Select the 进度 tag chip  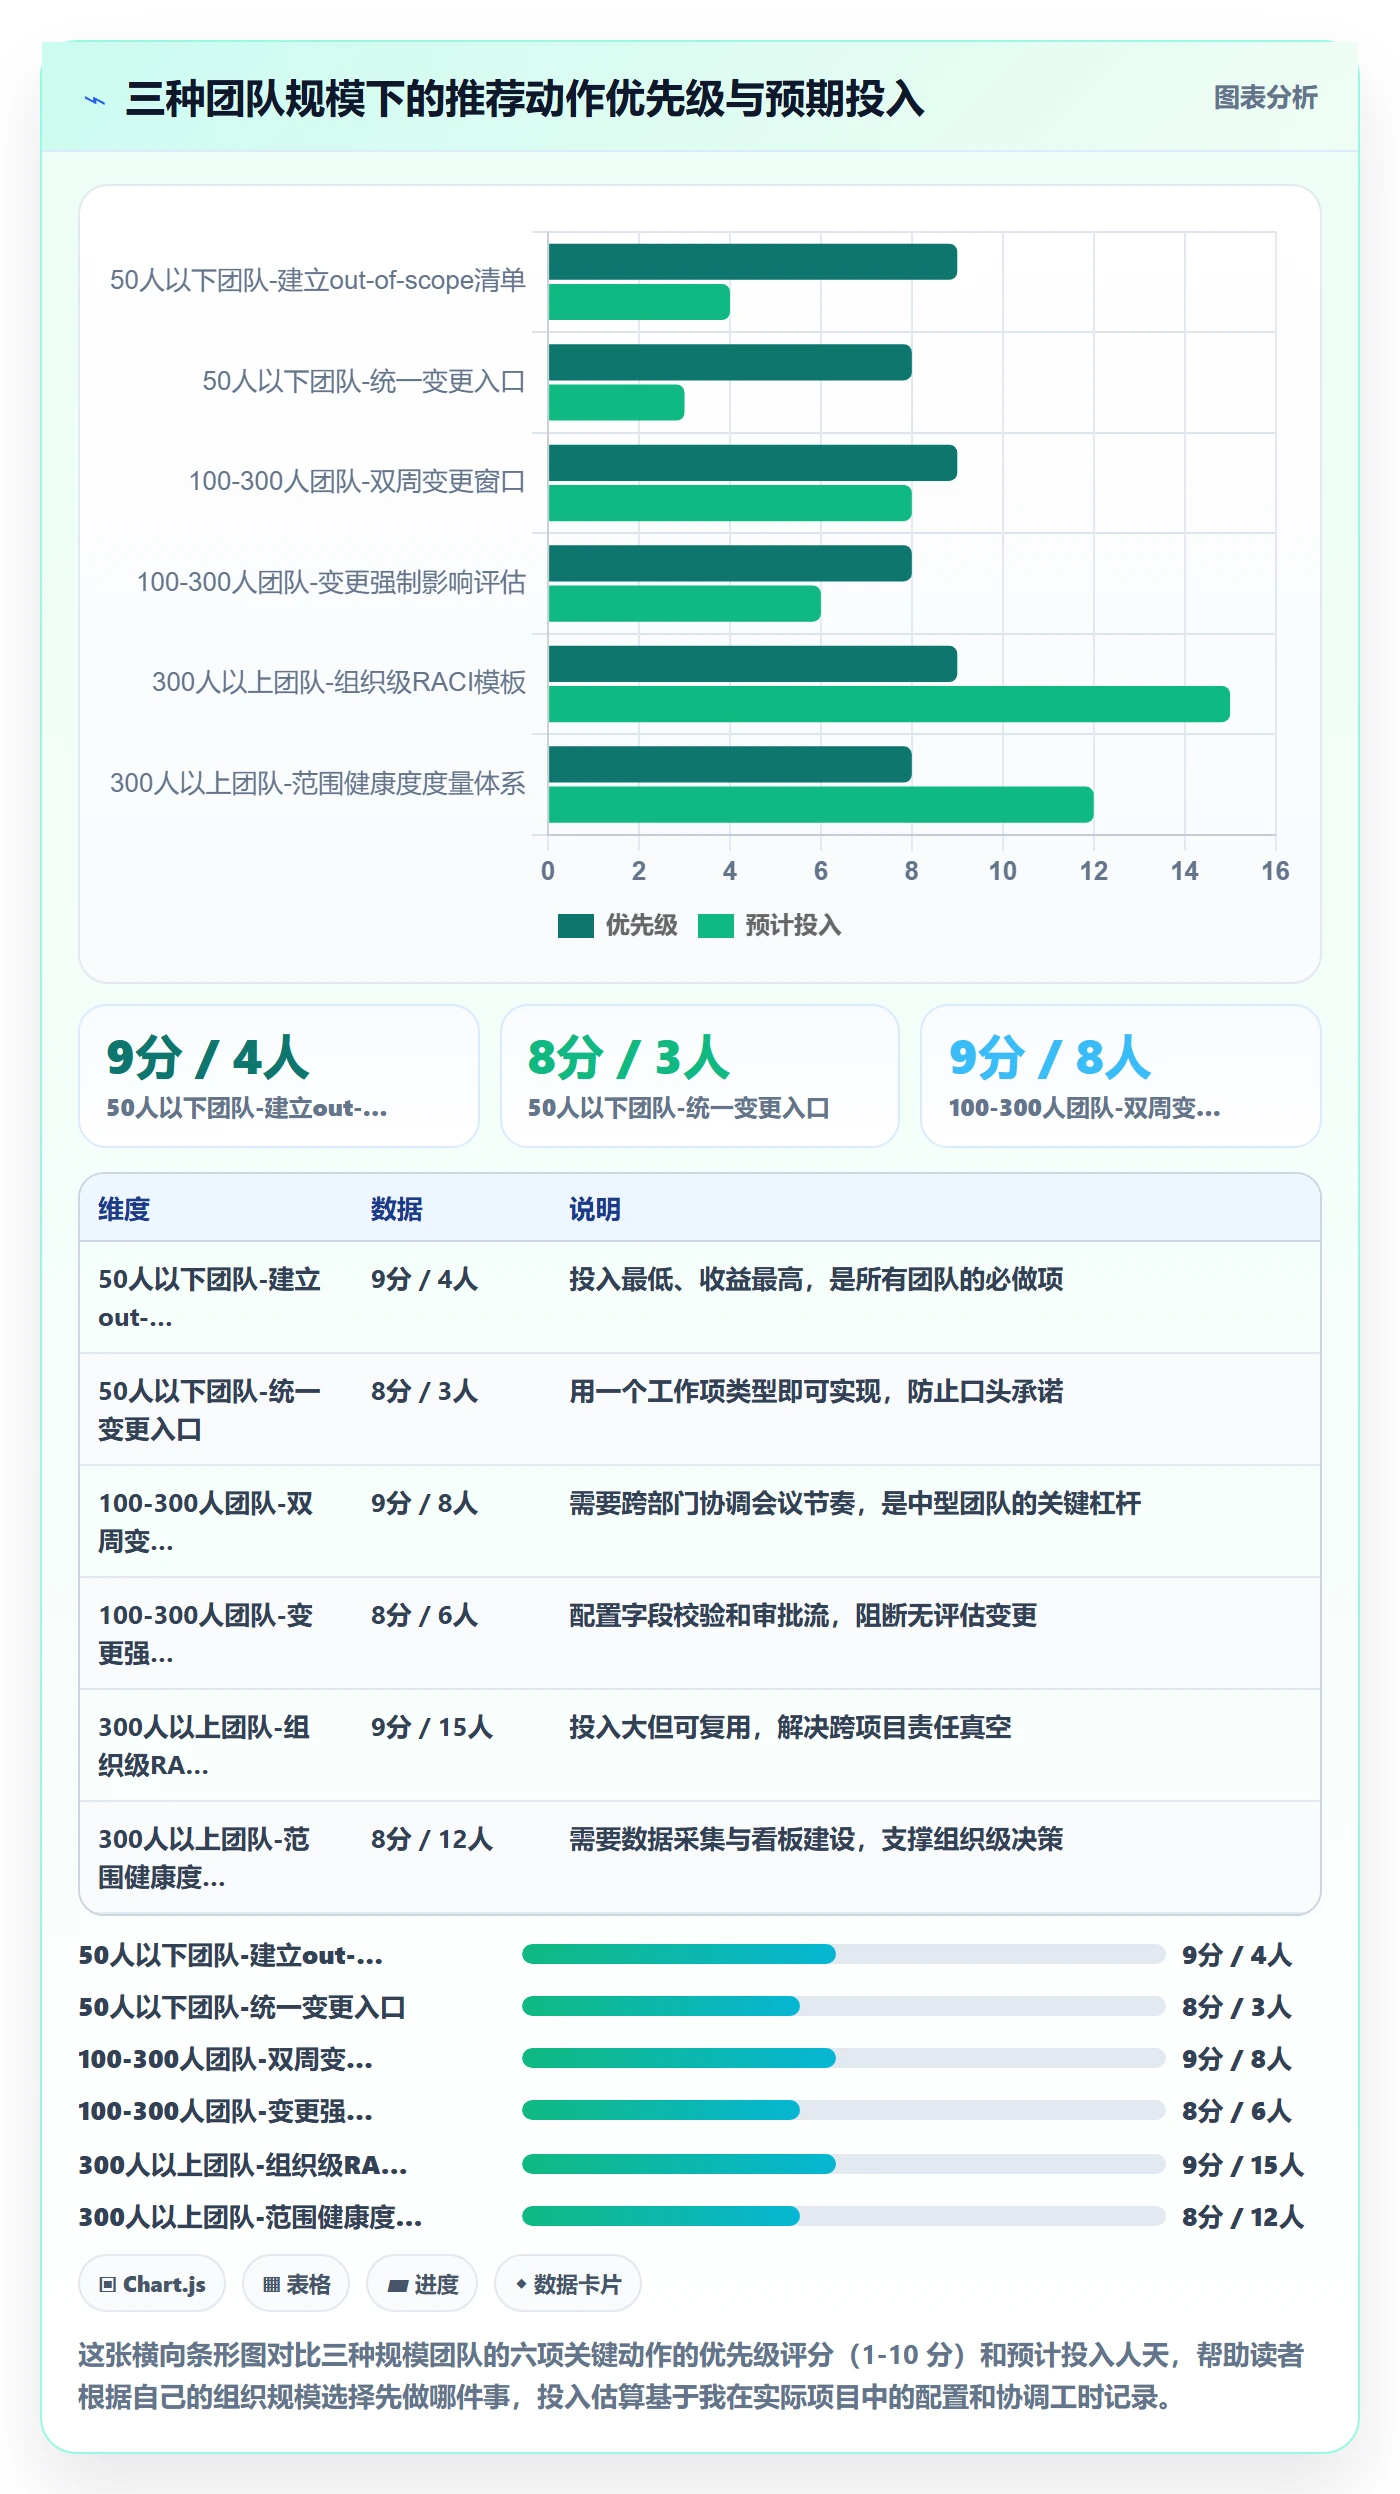[422, 2284]
